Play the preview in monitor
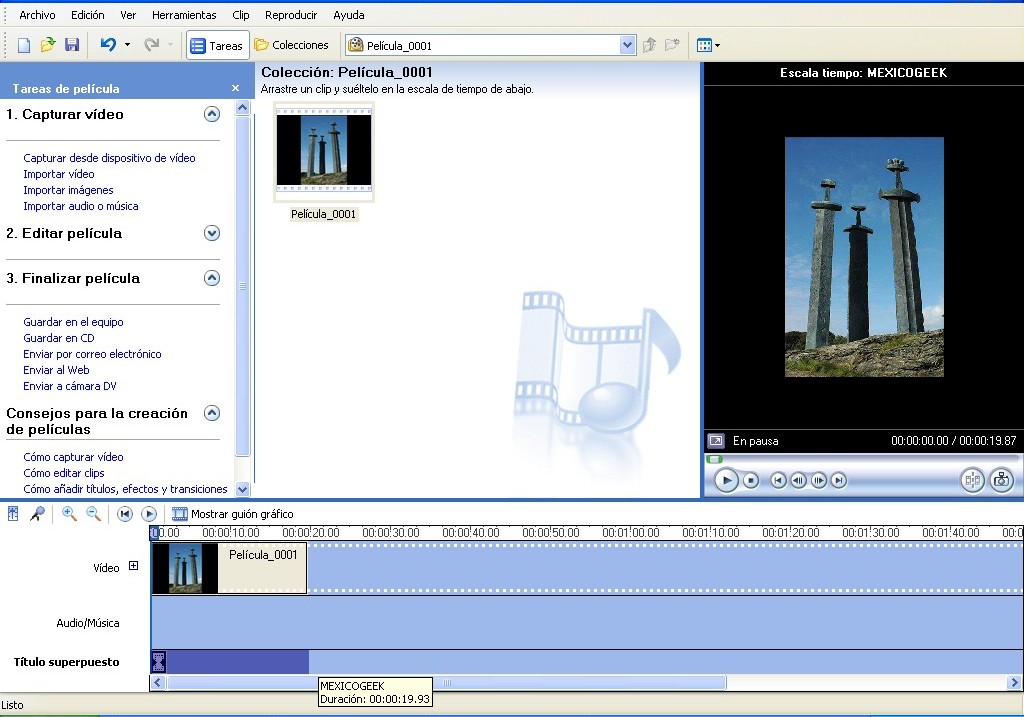Viewport: 1024px width, 717px height. click(726, 481)
